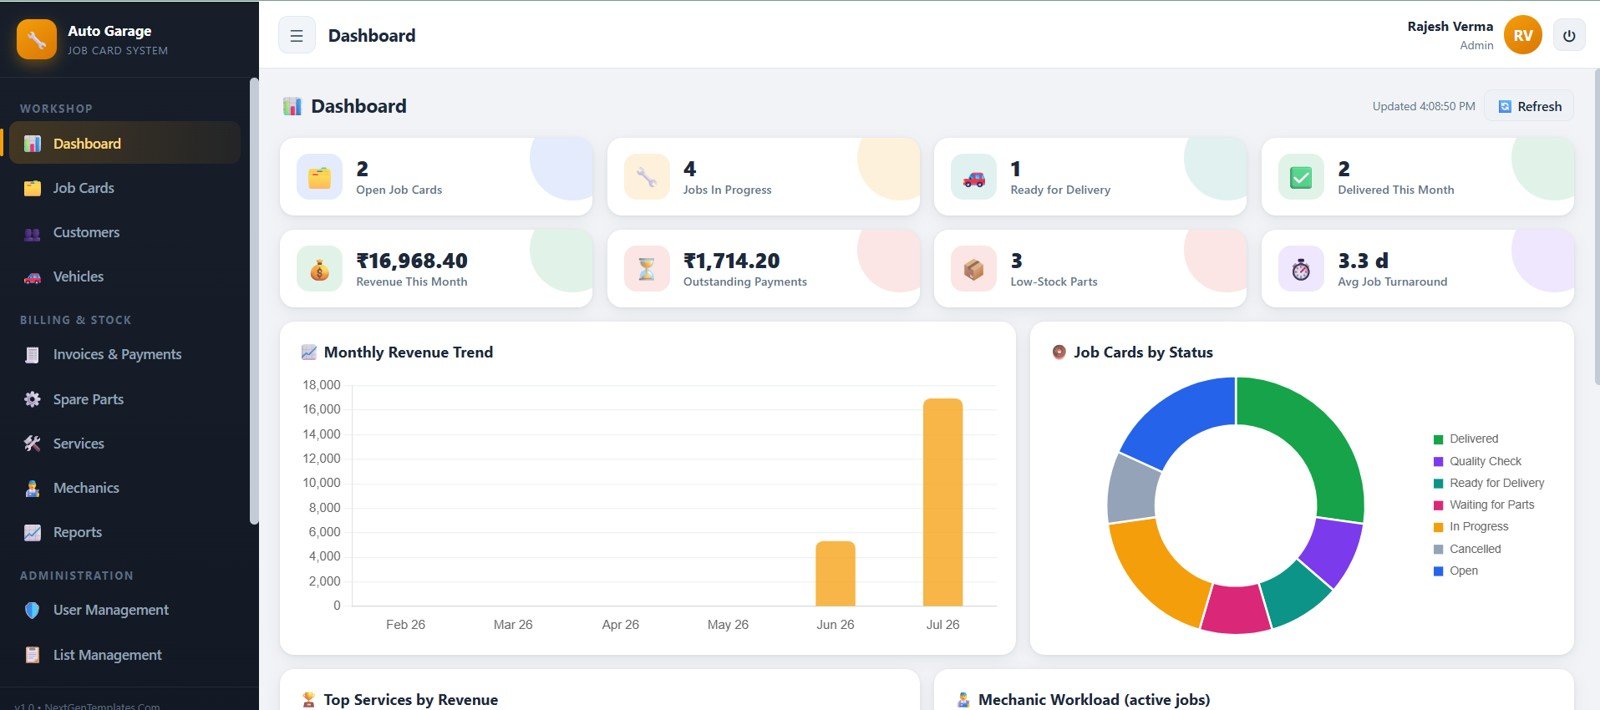
Task: Click the Open Job Cards folder icon
Action: click(319, 177)
